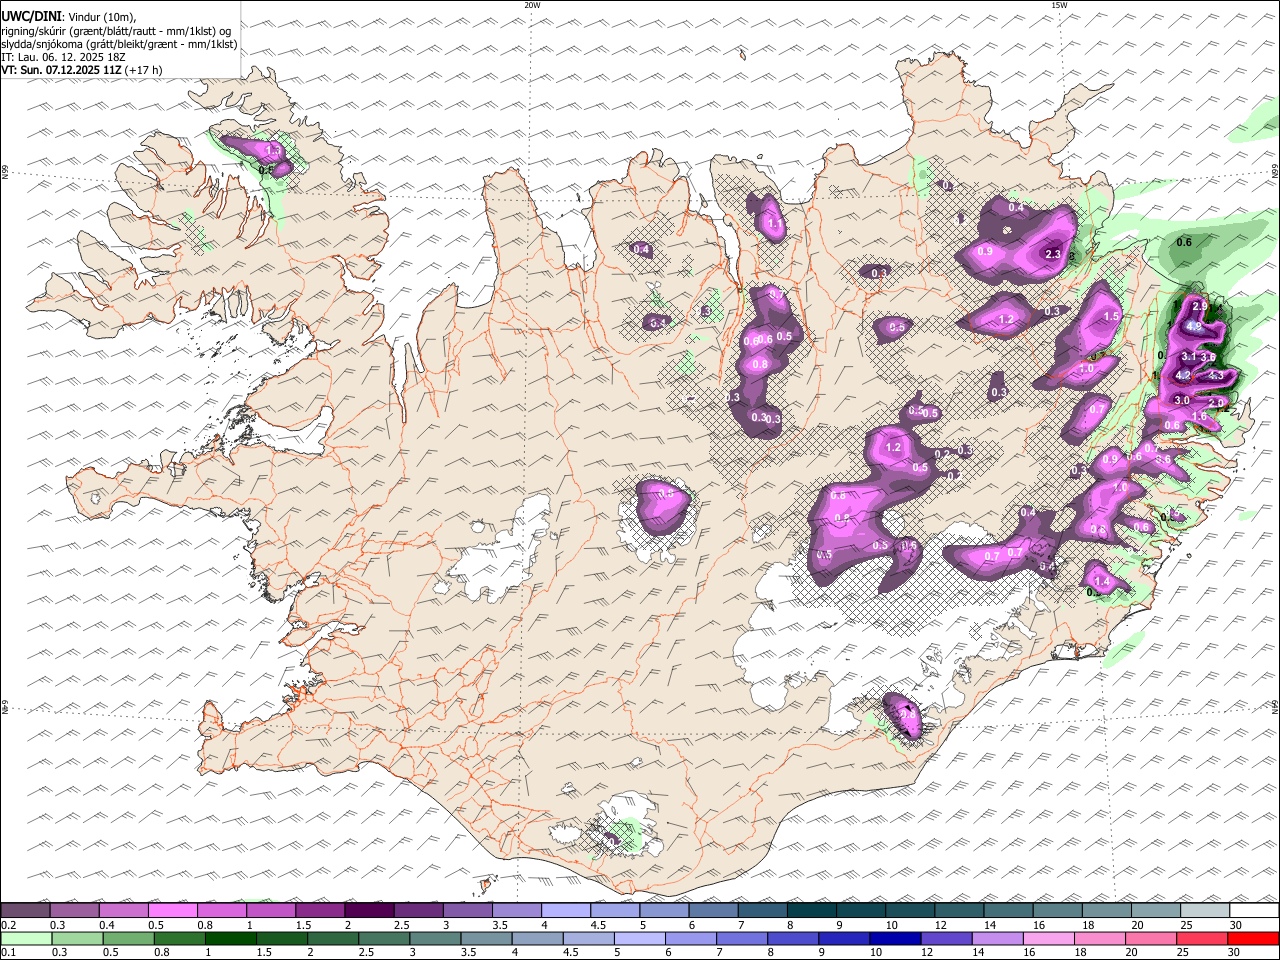Click pale green rain swatch between 0.1 and 0.3

tap(26, 939)
